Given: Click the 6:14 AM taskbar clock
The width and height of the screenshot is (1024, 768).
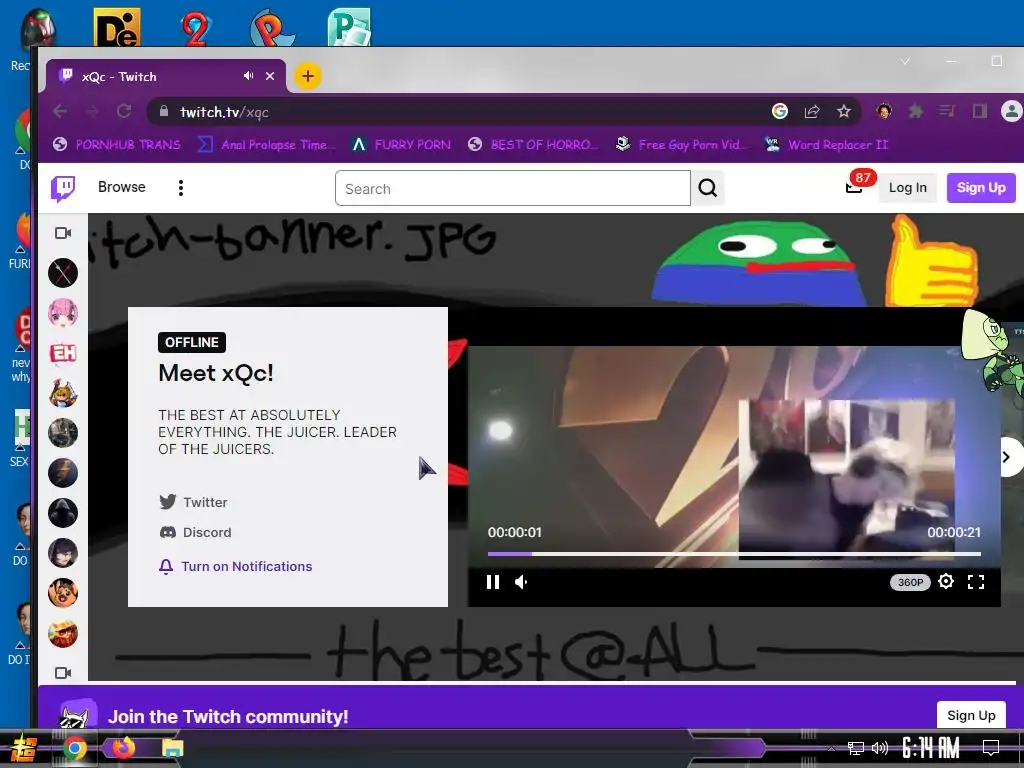Looking at the screenshot, I should point(931,748).
